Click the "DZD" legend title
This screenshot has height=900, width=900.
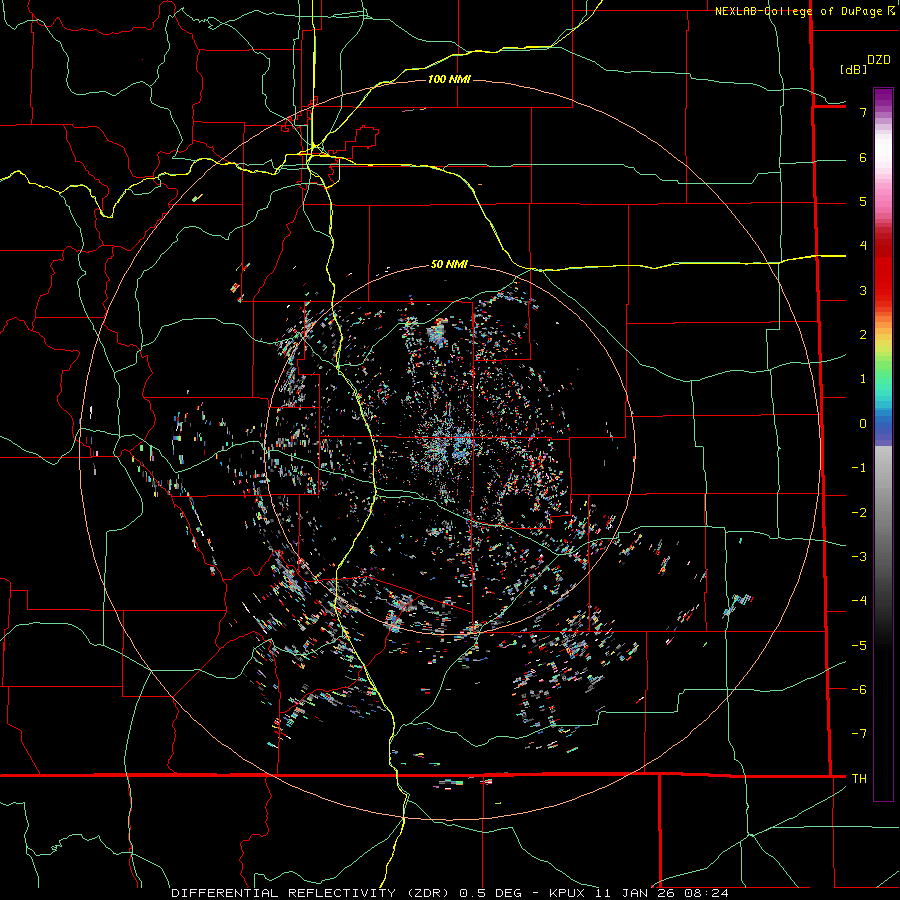click(x=879, y=60)
